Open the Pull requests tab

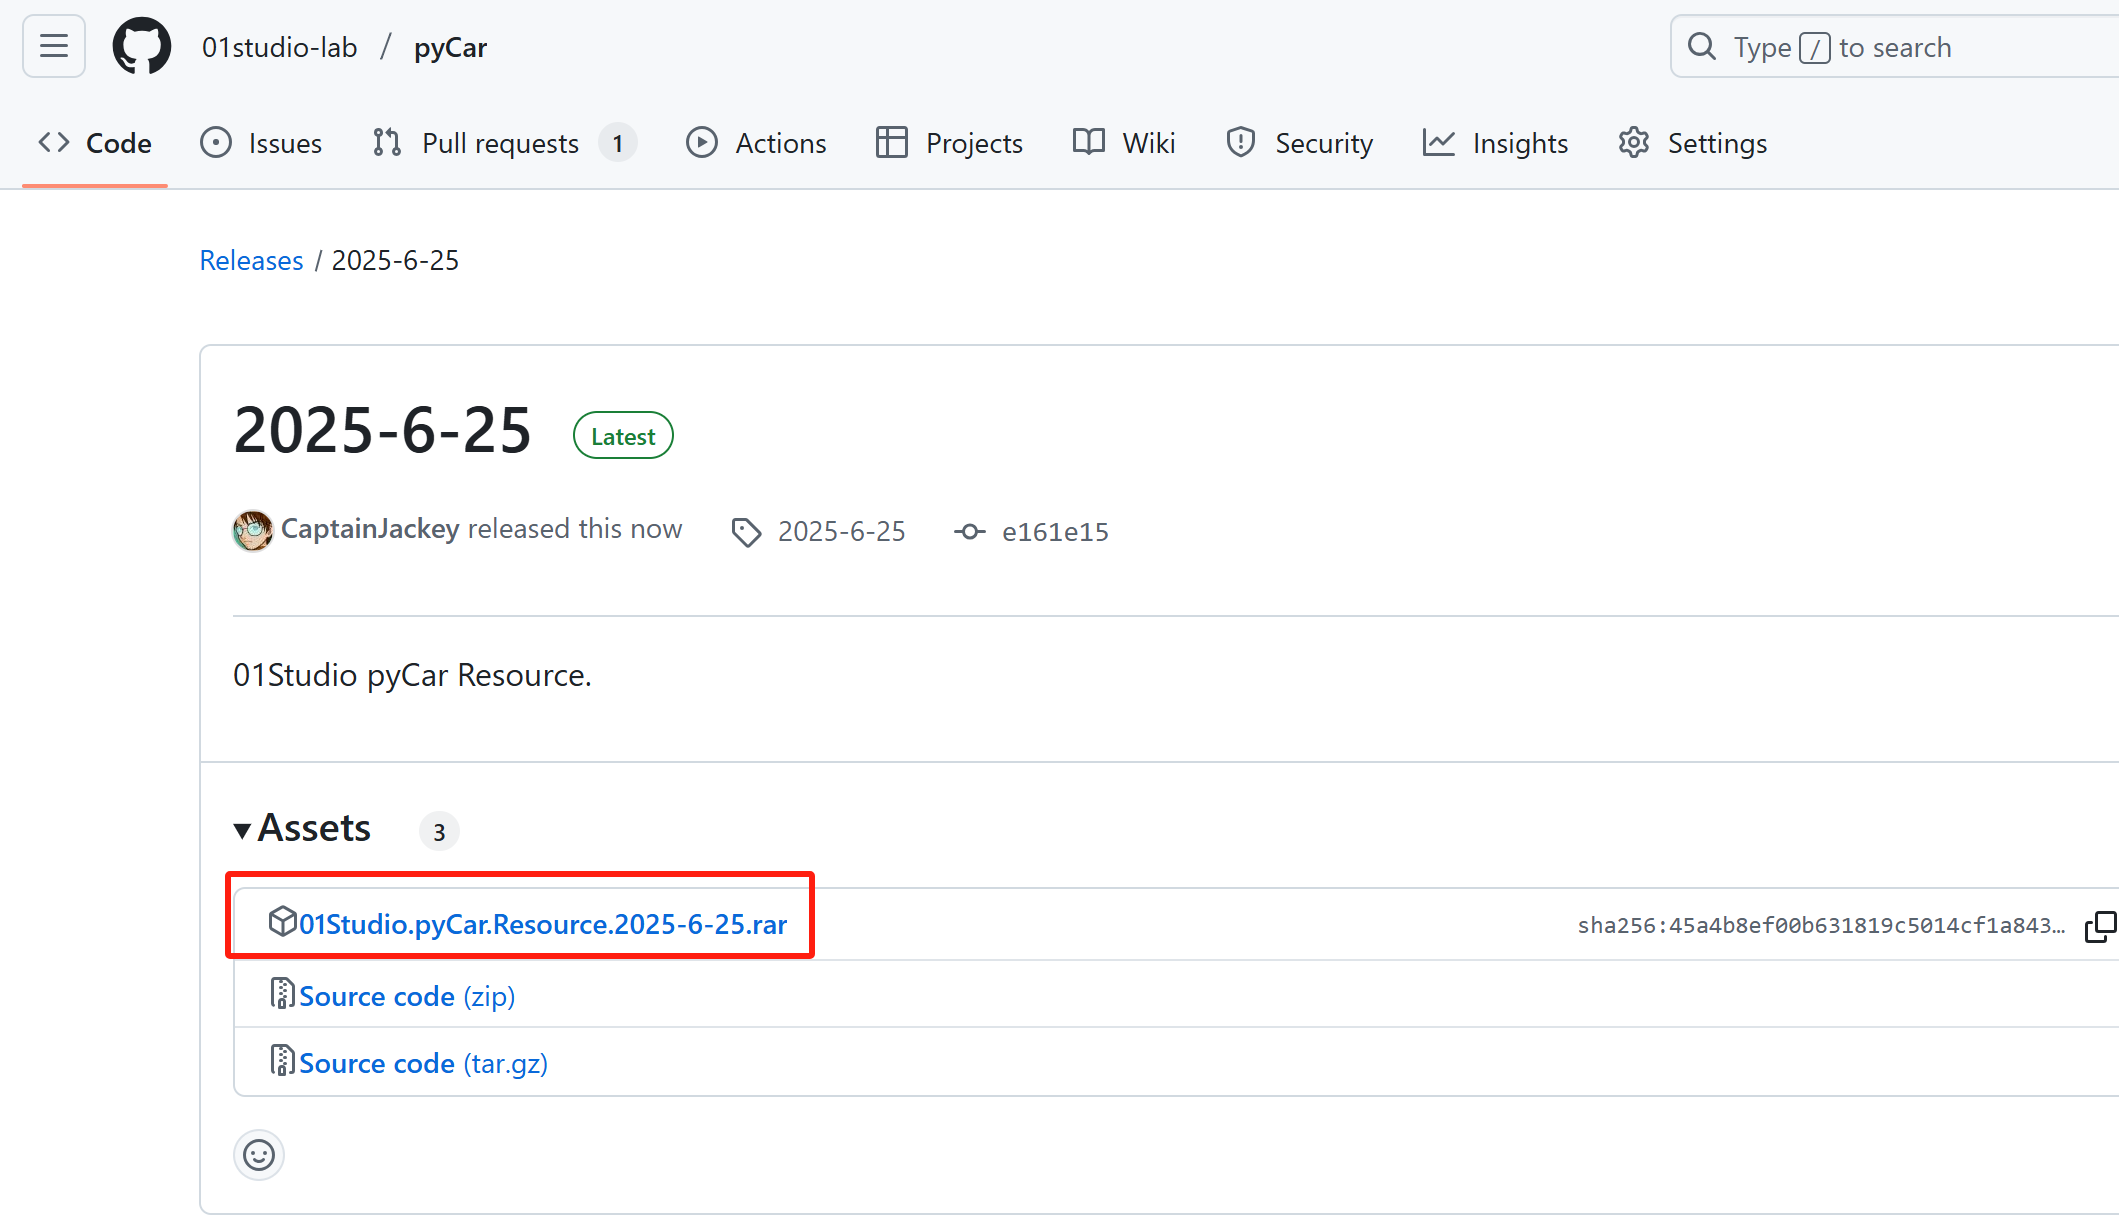click(x=505, y=143)
